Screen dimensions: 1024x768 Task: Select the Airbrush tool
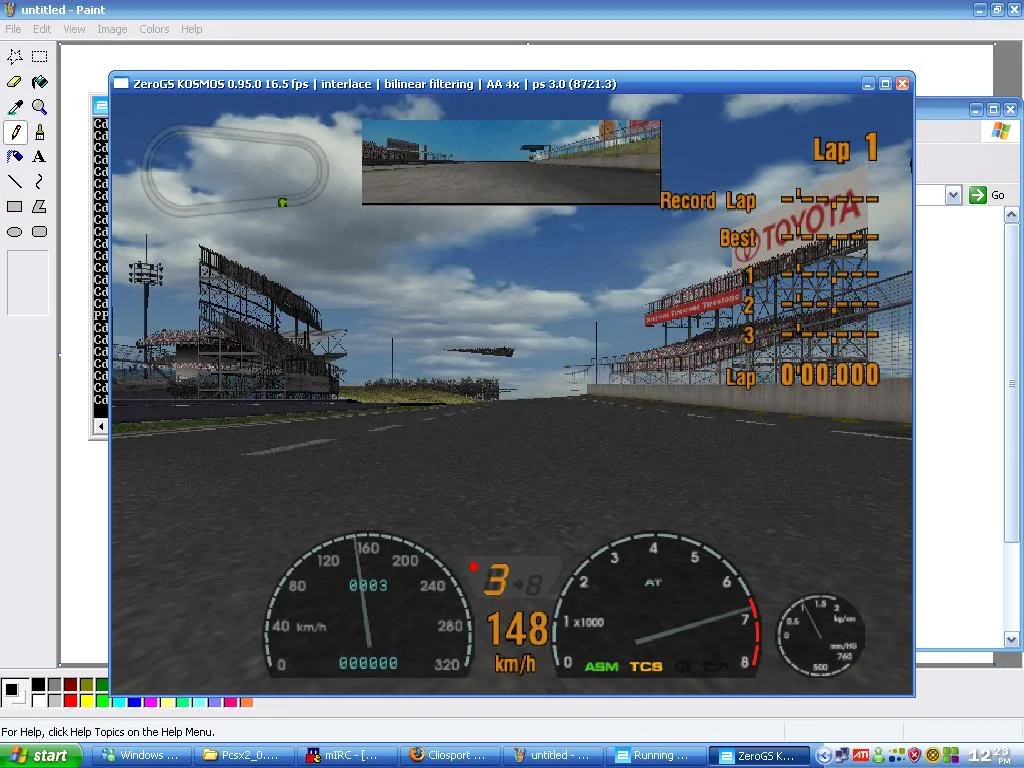click(15, 157)
